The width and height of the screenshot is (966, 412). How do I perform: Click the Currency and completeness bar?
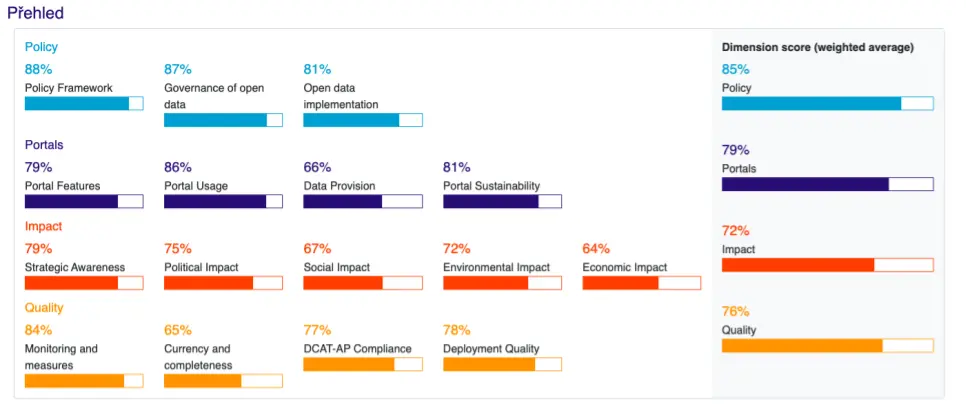(223, 381)
